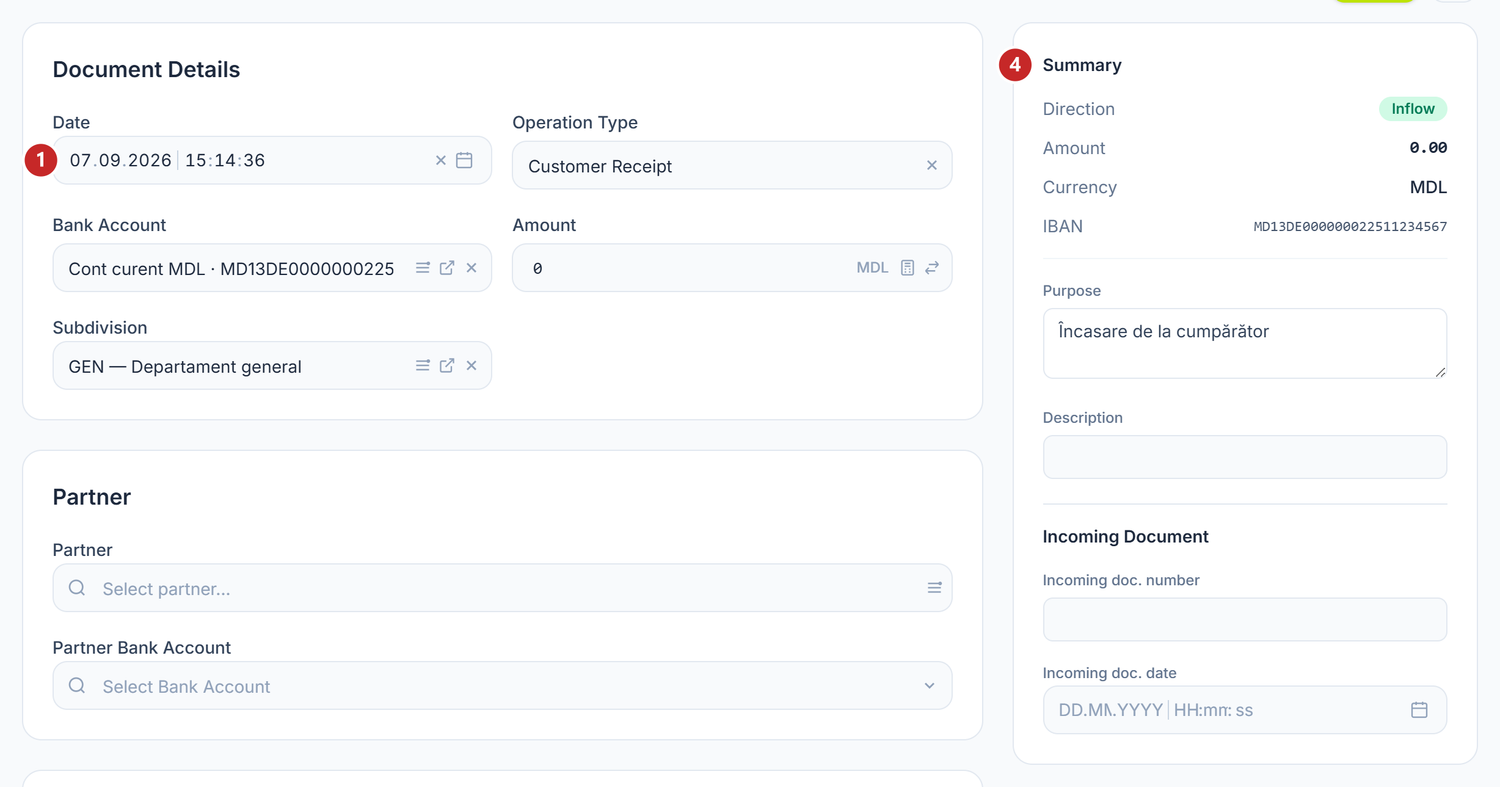Viewport: 1500px width, 787px height.
Task: Focus the Subdivision GEN field
Action: [x=272, y=366]
